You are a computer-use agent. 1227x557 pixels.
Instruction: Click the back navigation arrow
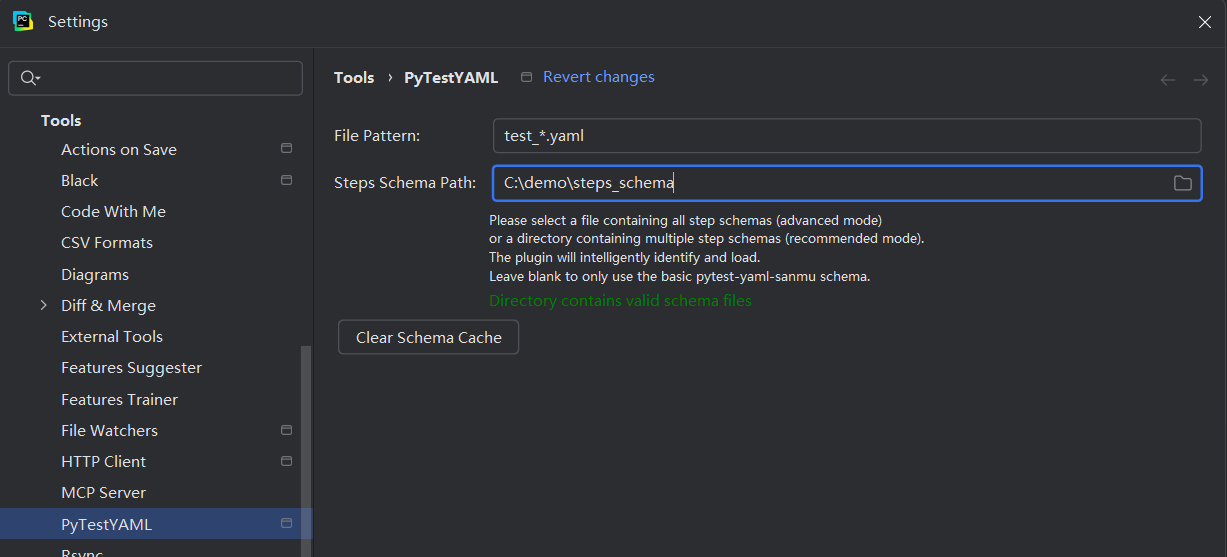[x=1167, y=80]
